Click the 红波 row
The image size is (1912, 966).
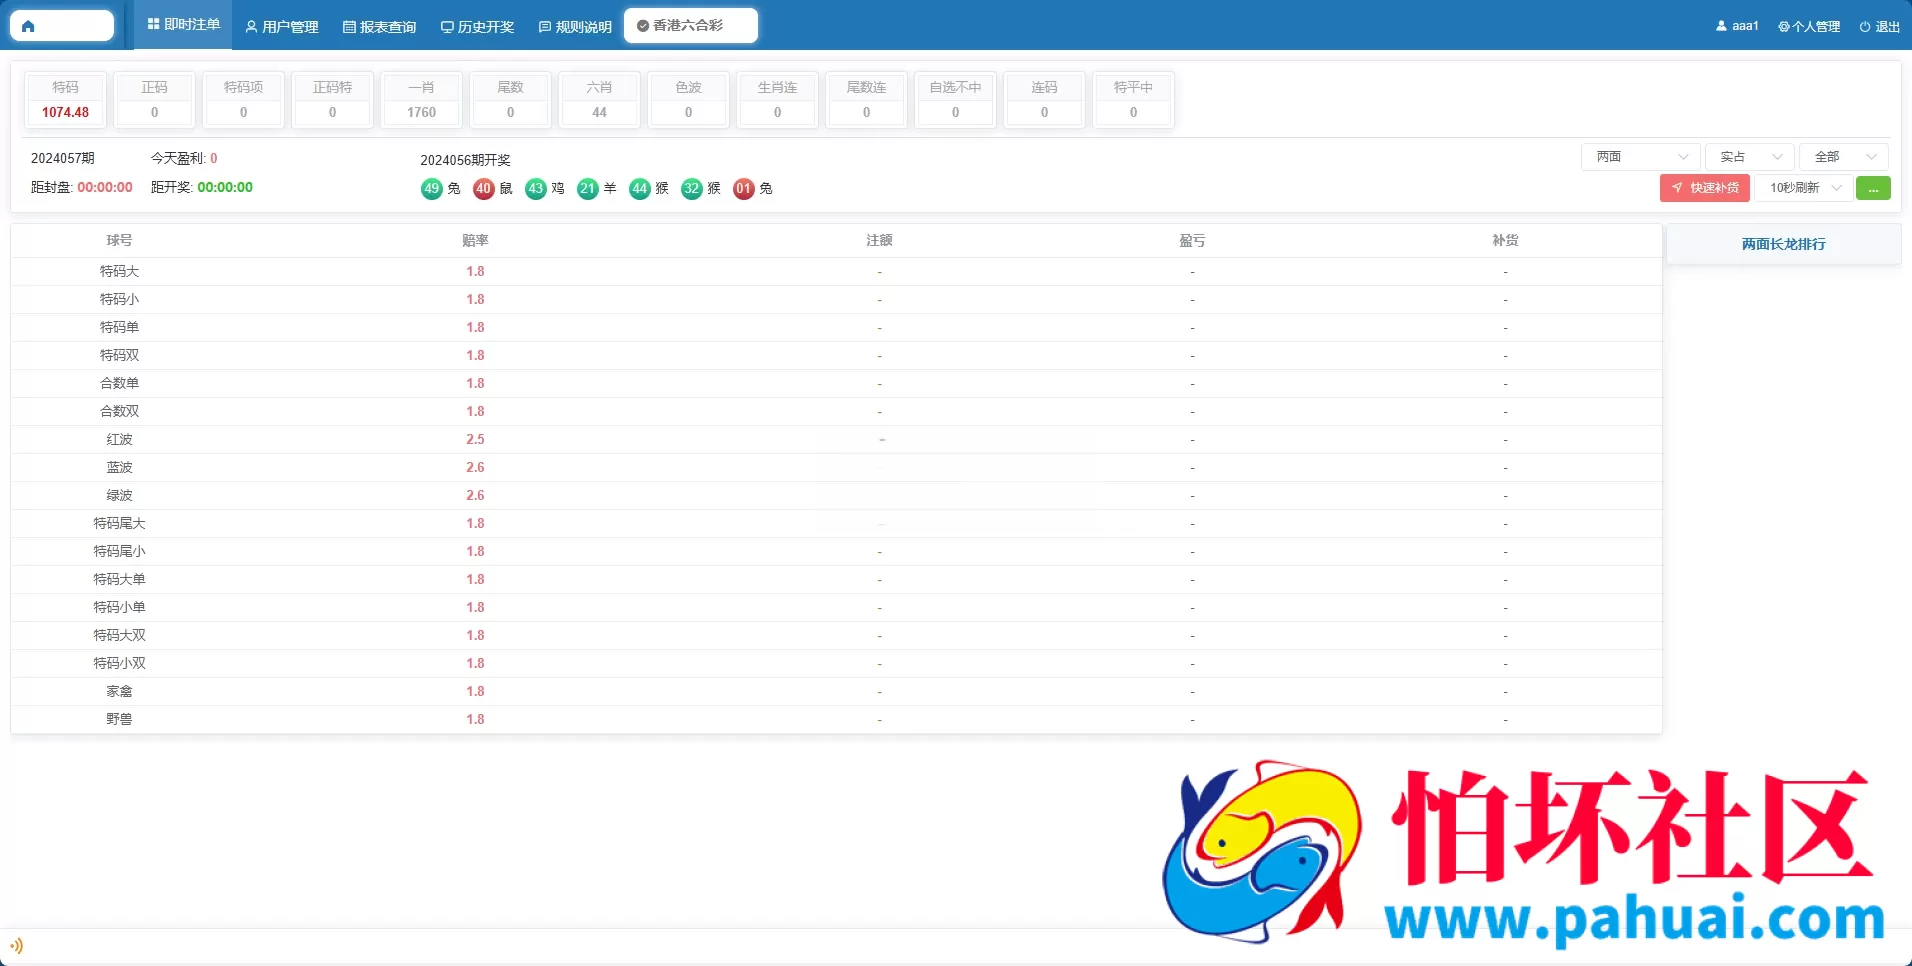[x=836, y=440]
